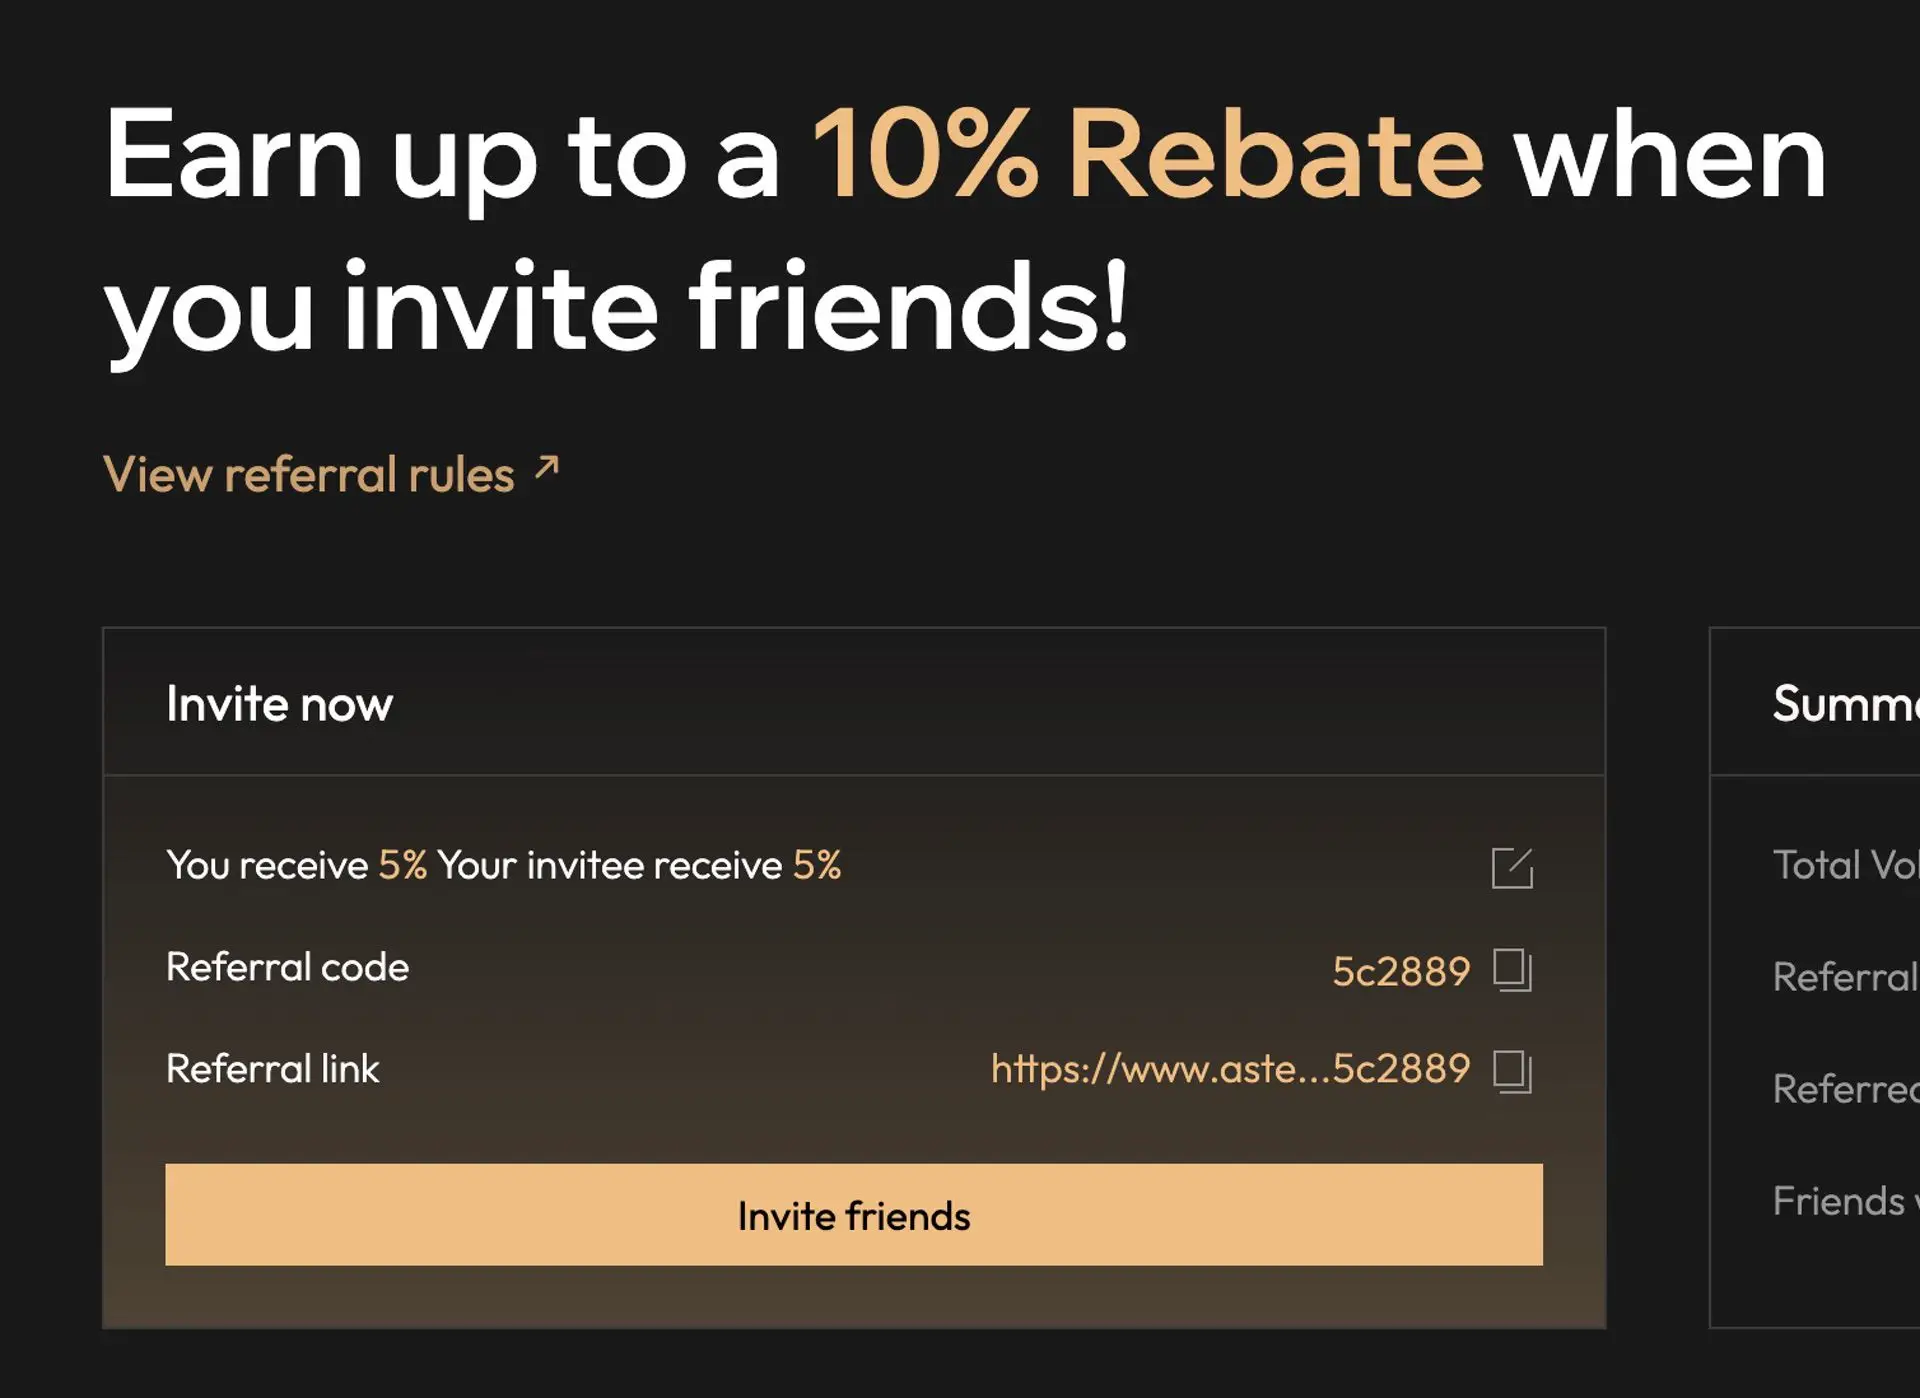This screenshot has width=1920, height=1398.
Task: Select the Friends row in Summary
Action: tap(1845, 1200)
